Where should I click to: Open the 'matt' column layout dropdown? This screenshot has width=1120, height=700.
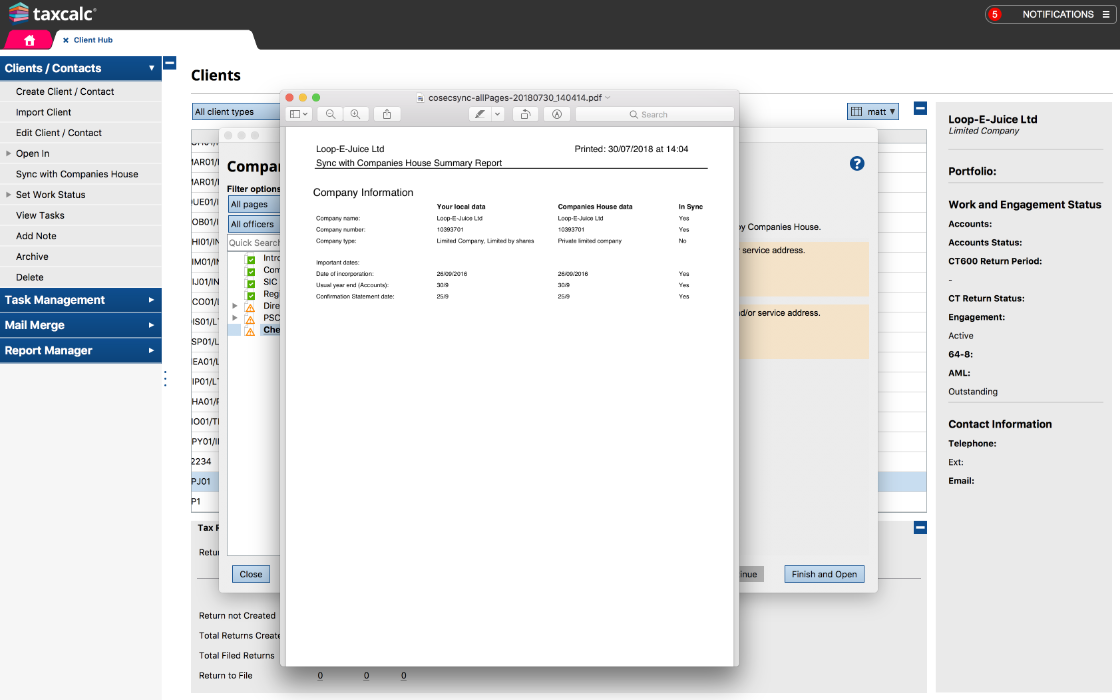coord(872,112)
